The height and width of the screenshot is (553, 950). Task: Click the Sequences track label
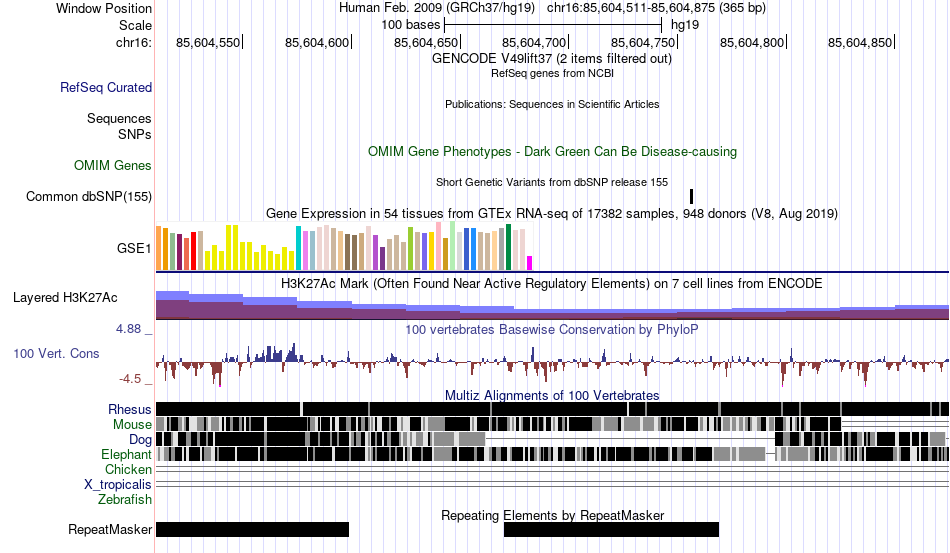(x=119, y=118)
